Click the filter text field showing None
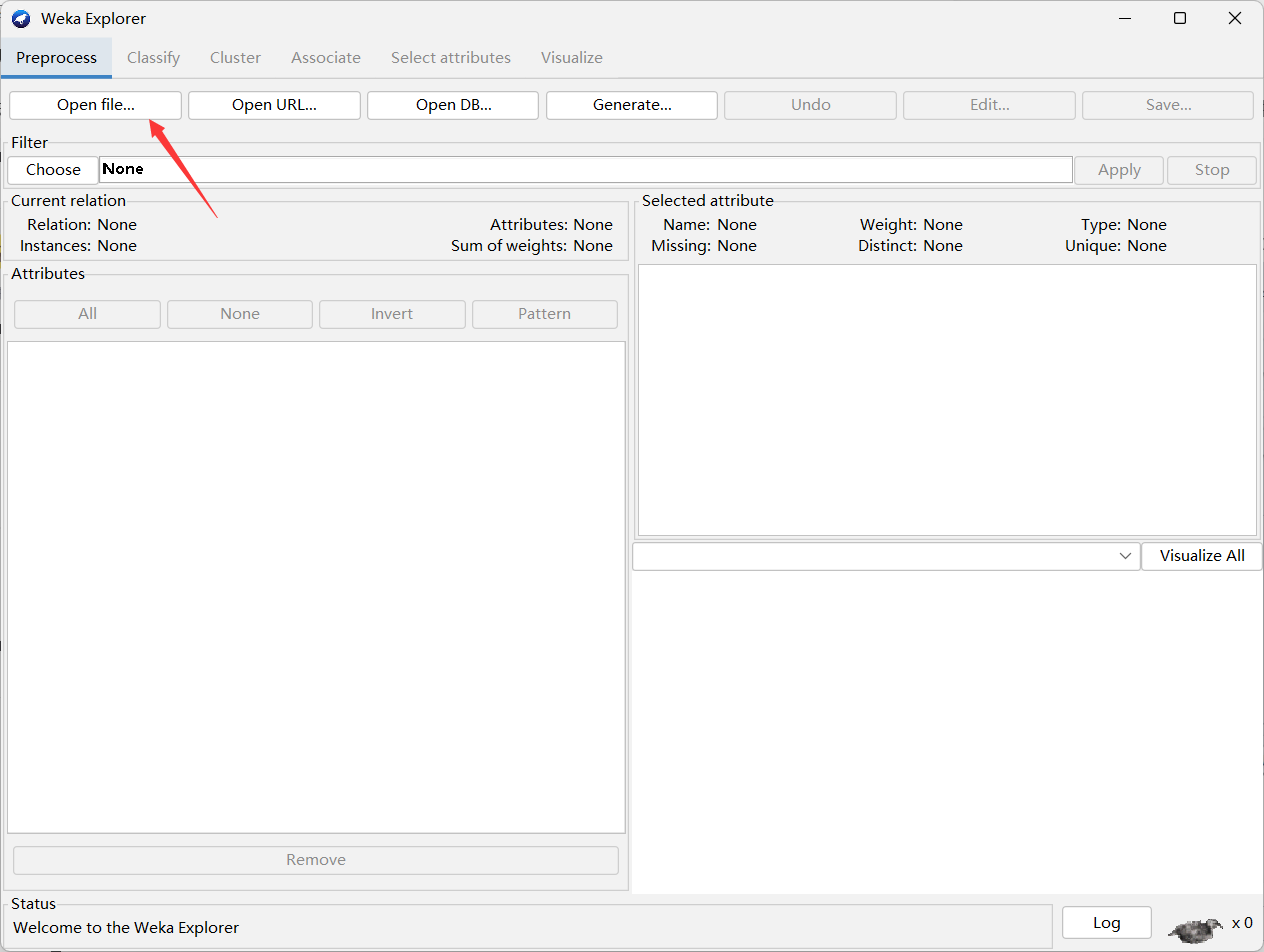 point(586,170)
